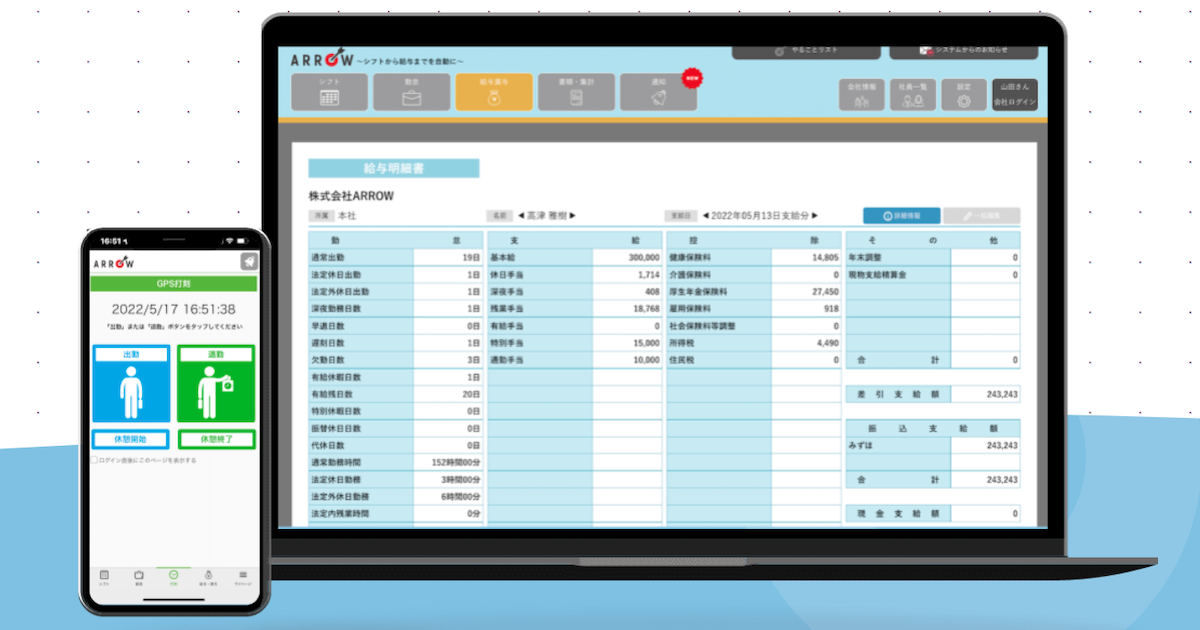This screenshot has width=1200, height=630.
Task: Open the 社員一覧 employee list
Action: coord(912,95)
